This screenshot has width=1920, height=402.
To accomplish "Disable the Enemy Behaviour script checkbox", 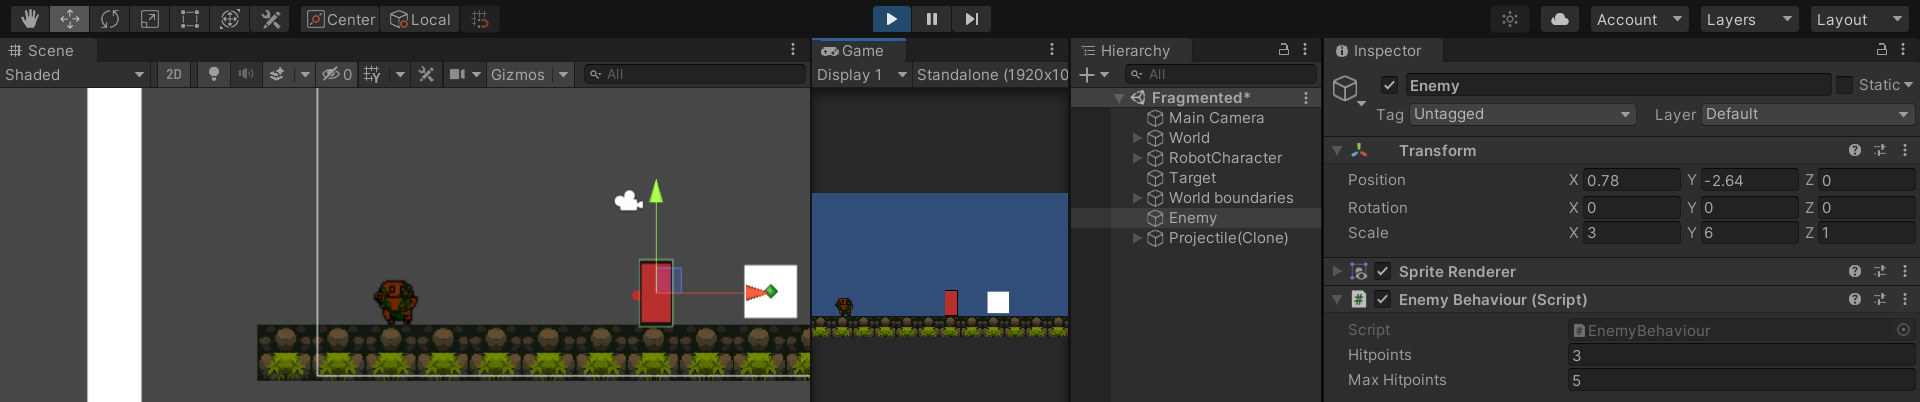I will click(x=1382, y=299).
